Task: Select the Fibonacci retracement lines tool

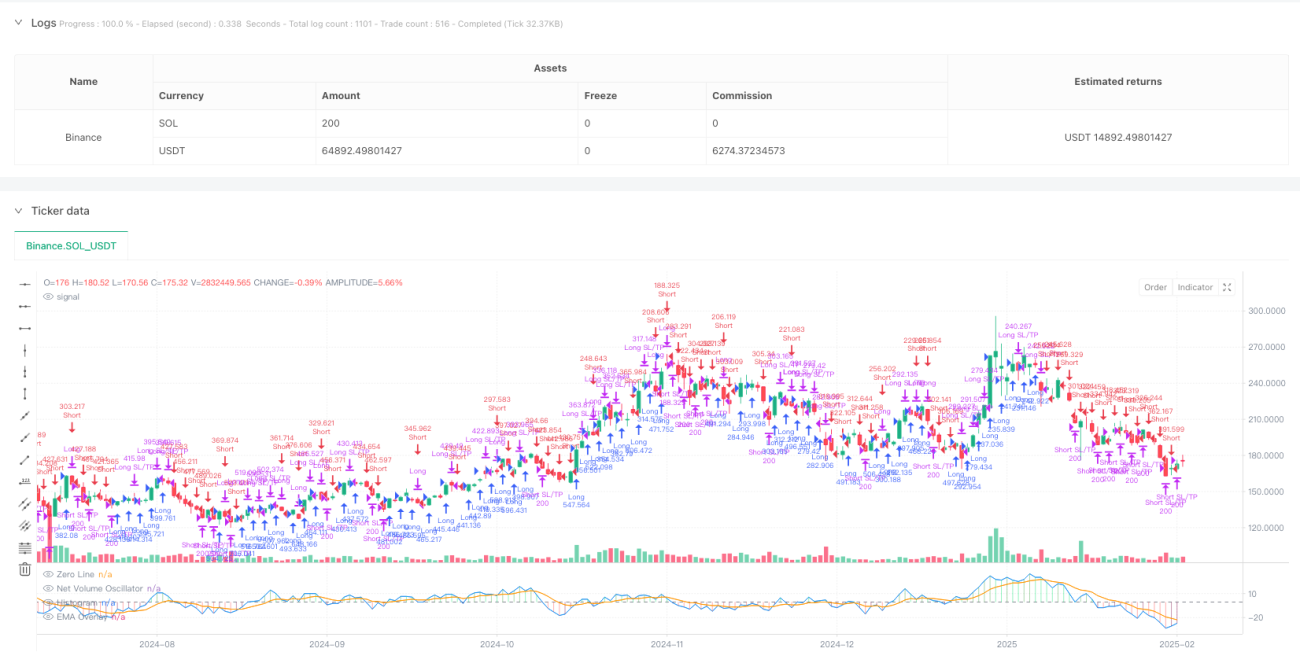Action: click(x=25, y=547)
